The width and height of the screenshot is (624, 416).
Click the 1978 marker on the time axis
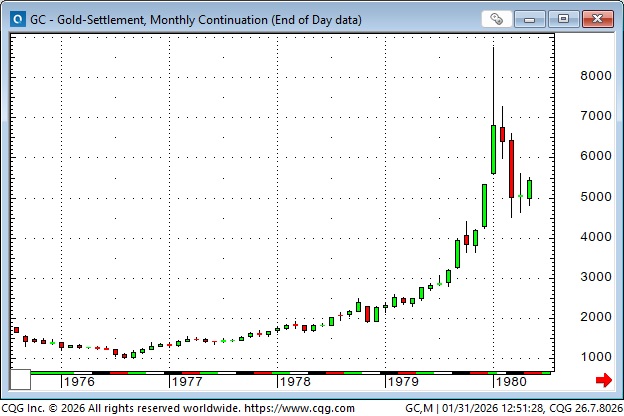tap(294, 381)
